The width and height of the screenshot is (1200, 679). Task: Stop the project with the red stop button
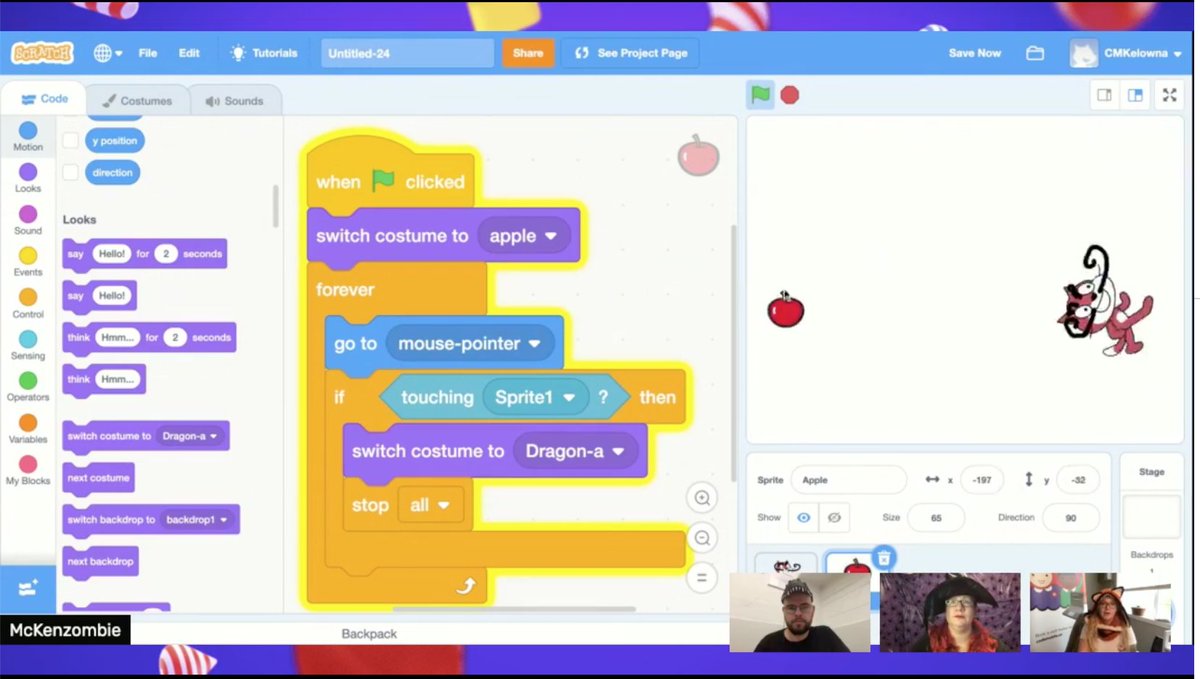click(790, 95)
